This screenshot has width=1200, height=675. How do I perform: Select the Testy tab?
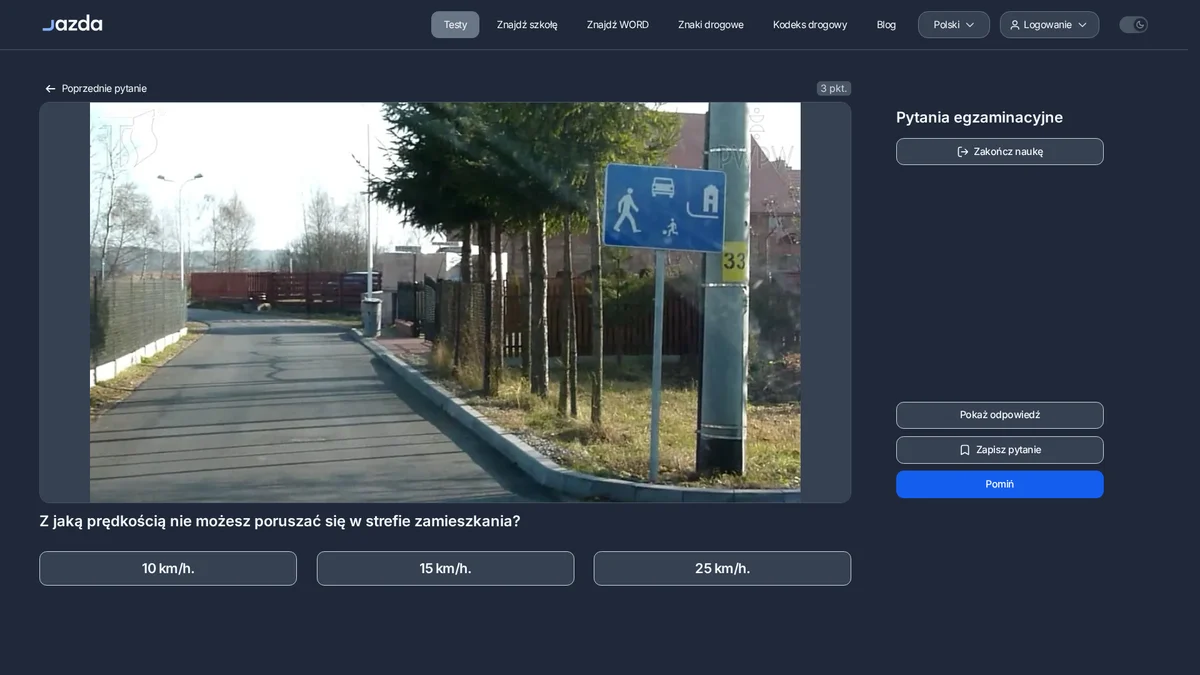455,25
